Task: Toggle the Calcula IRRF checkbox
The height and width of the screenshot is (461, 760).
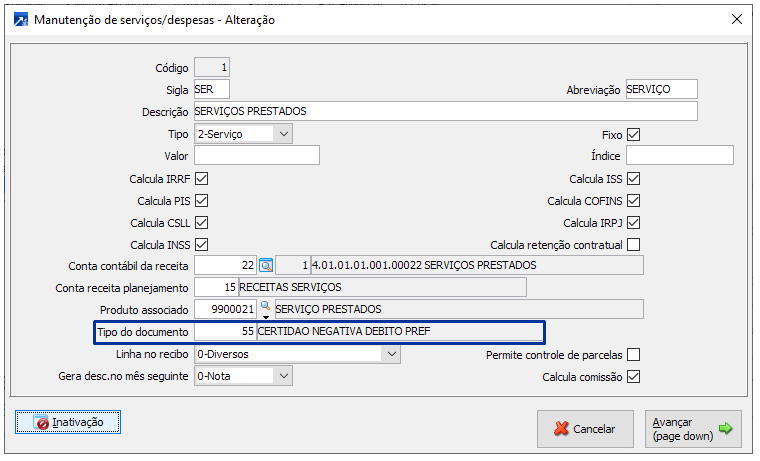Action: (201, 179)
